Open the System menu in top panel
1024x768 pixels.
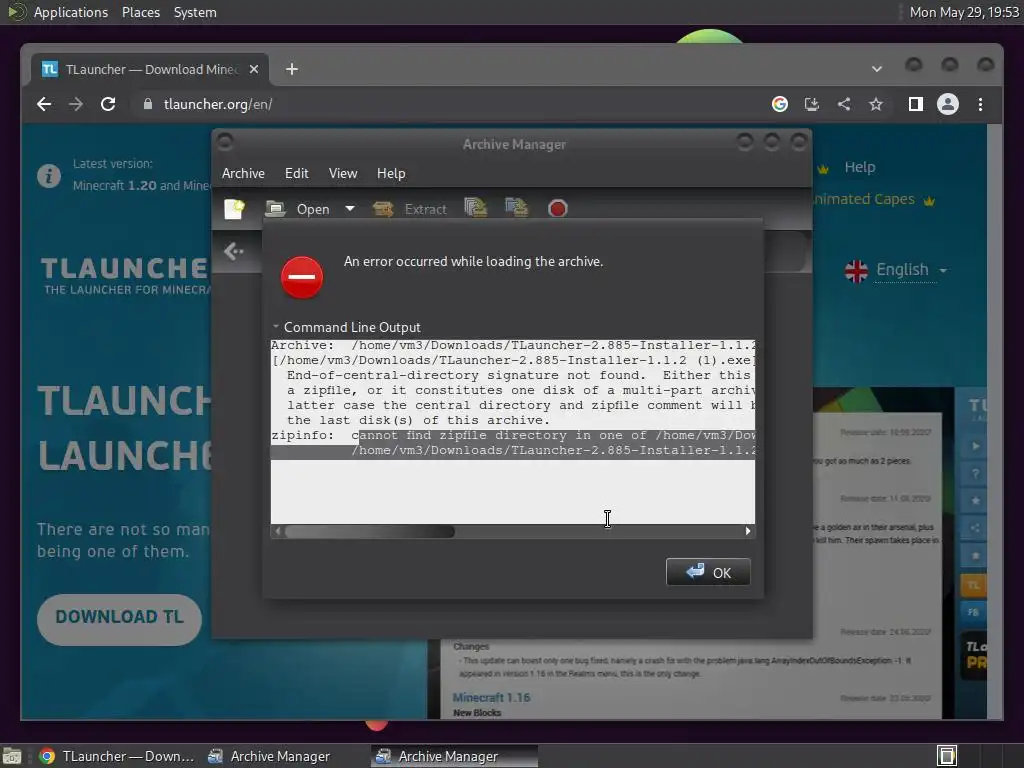[195, 12]
